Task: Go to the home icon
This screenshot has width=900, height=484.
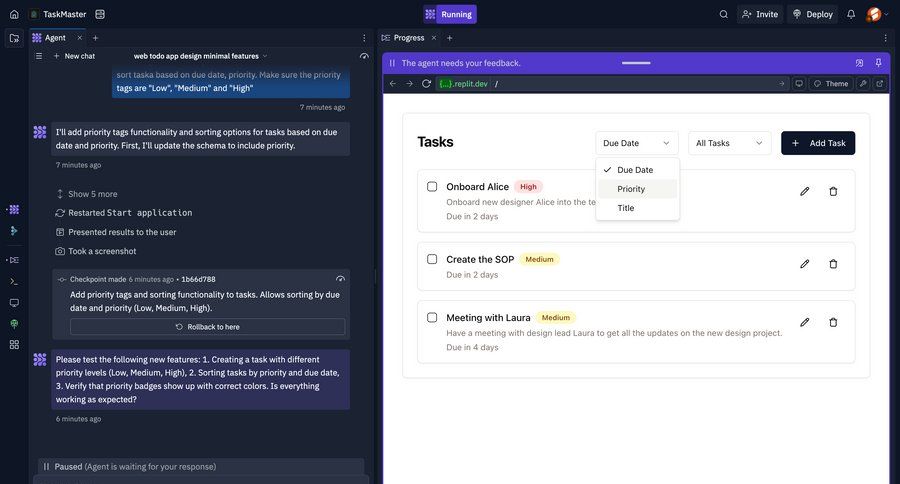Action: tap(14, 14)
